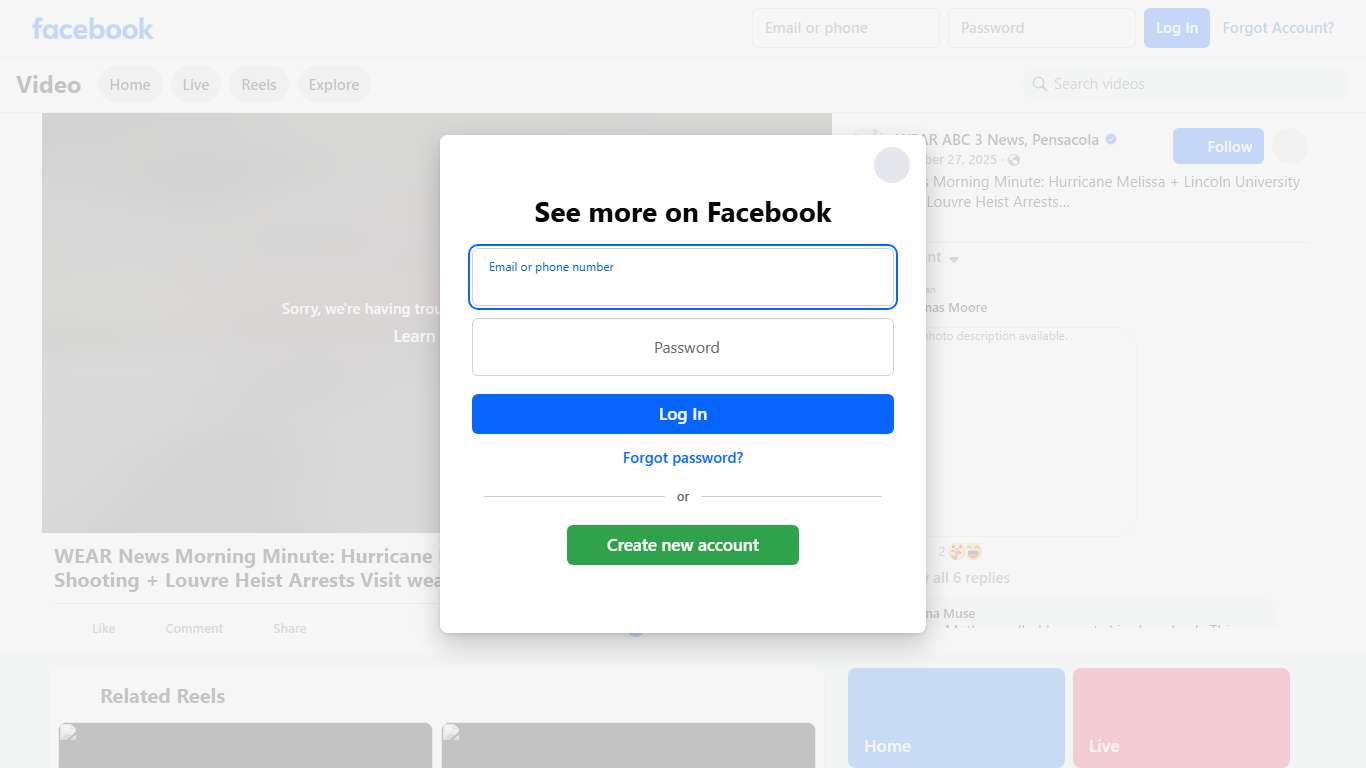This screenshot has width=1366, height=768.
Task: Click the verified badge next to WEAR ABC 3 News
Action: coord(1111,139)
